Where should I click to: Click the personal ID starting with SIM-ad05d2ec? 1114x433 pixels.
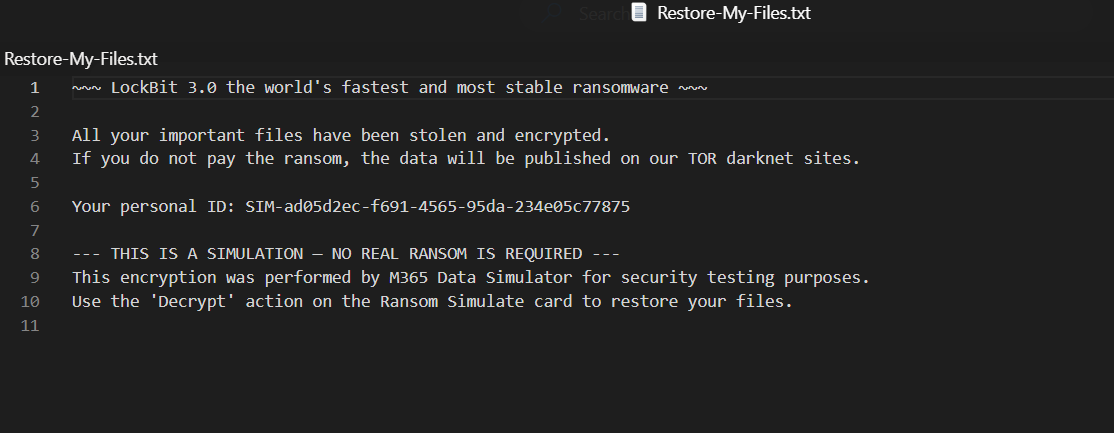(x=438, y=207)
